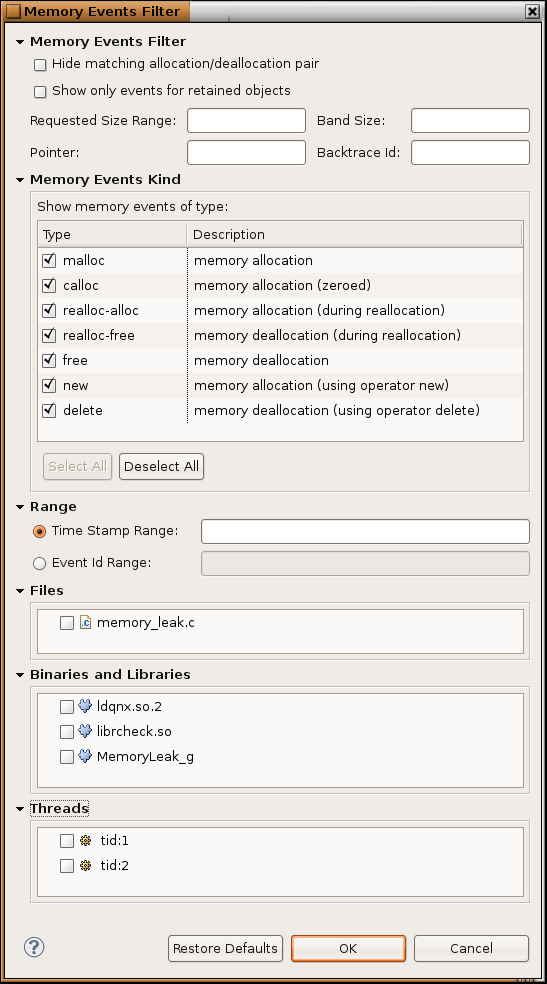Click the memory_leak.c file icon
The image size is (547, 984).
pyautogui.click(x=85, y=623)
